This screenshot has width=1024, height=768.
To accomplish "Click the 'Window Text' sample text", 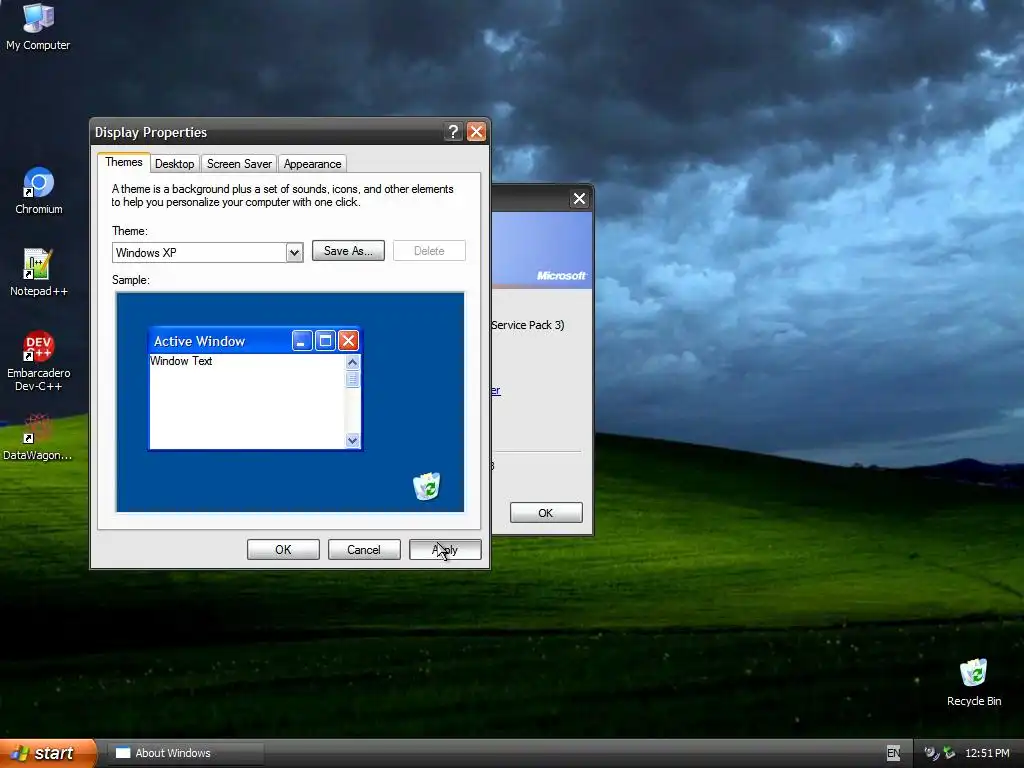I will (181, 361).
